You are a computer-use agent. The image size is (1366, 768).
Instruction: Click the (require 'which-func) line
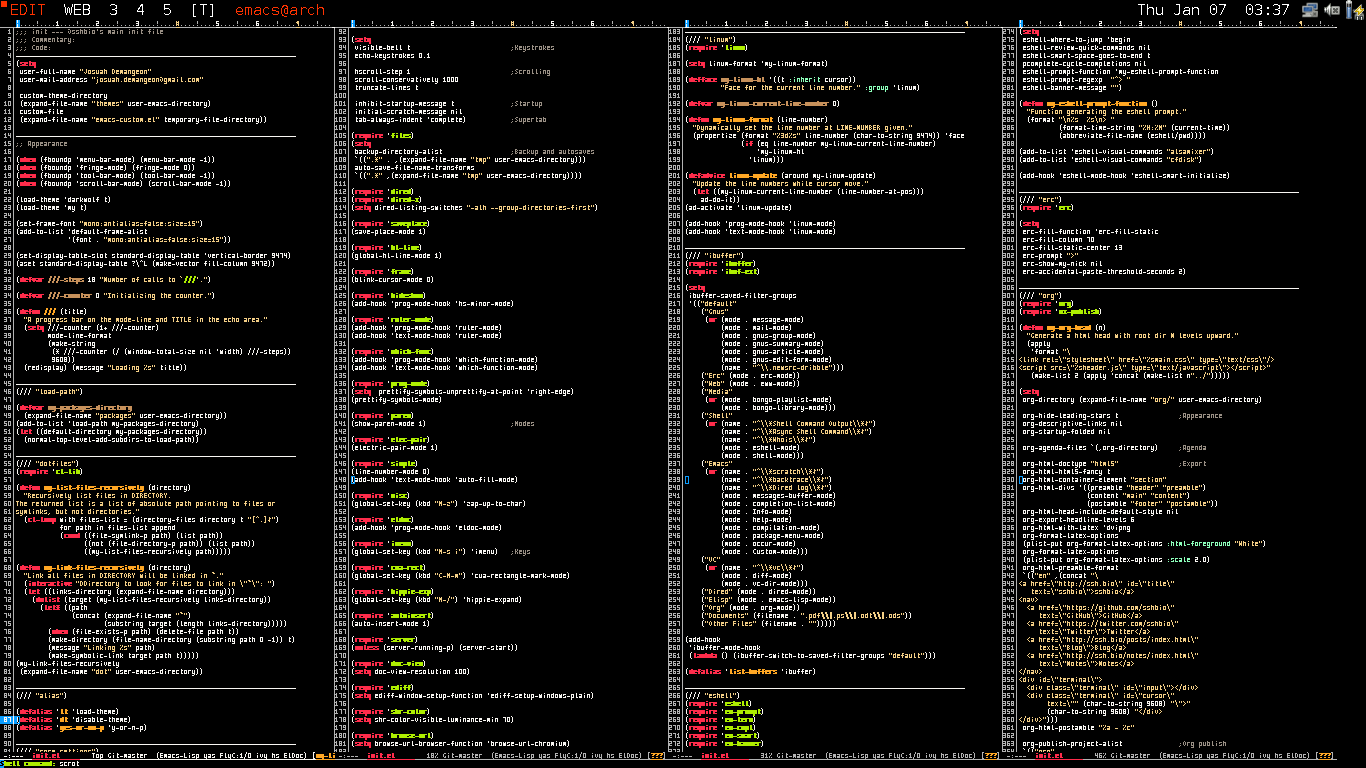(393, 351)
